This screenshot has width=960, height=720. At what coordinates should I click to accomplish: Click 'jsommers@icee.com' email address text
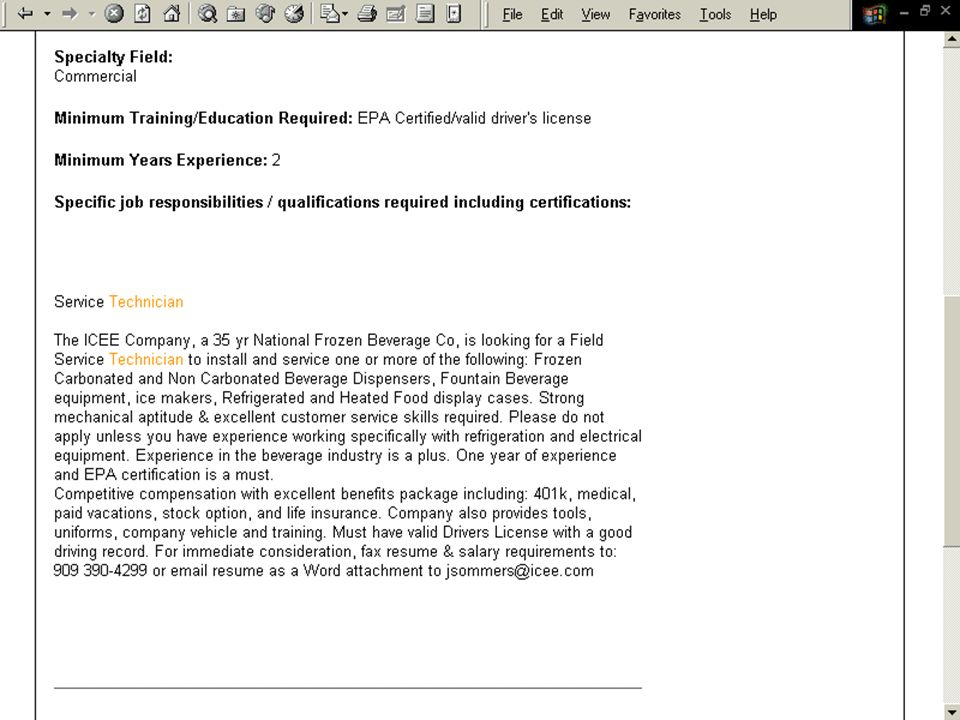(x=519, y=571)
